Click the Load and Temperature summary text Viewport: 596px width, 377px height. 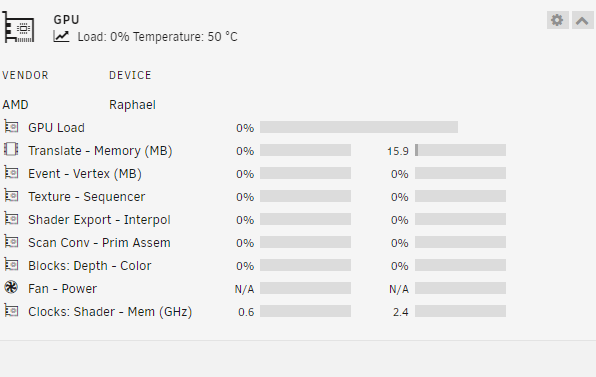[157, 37]
